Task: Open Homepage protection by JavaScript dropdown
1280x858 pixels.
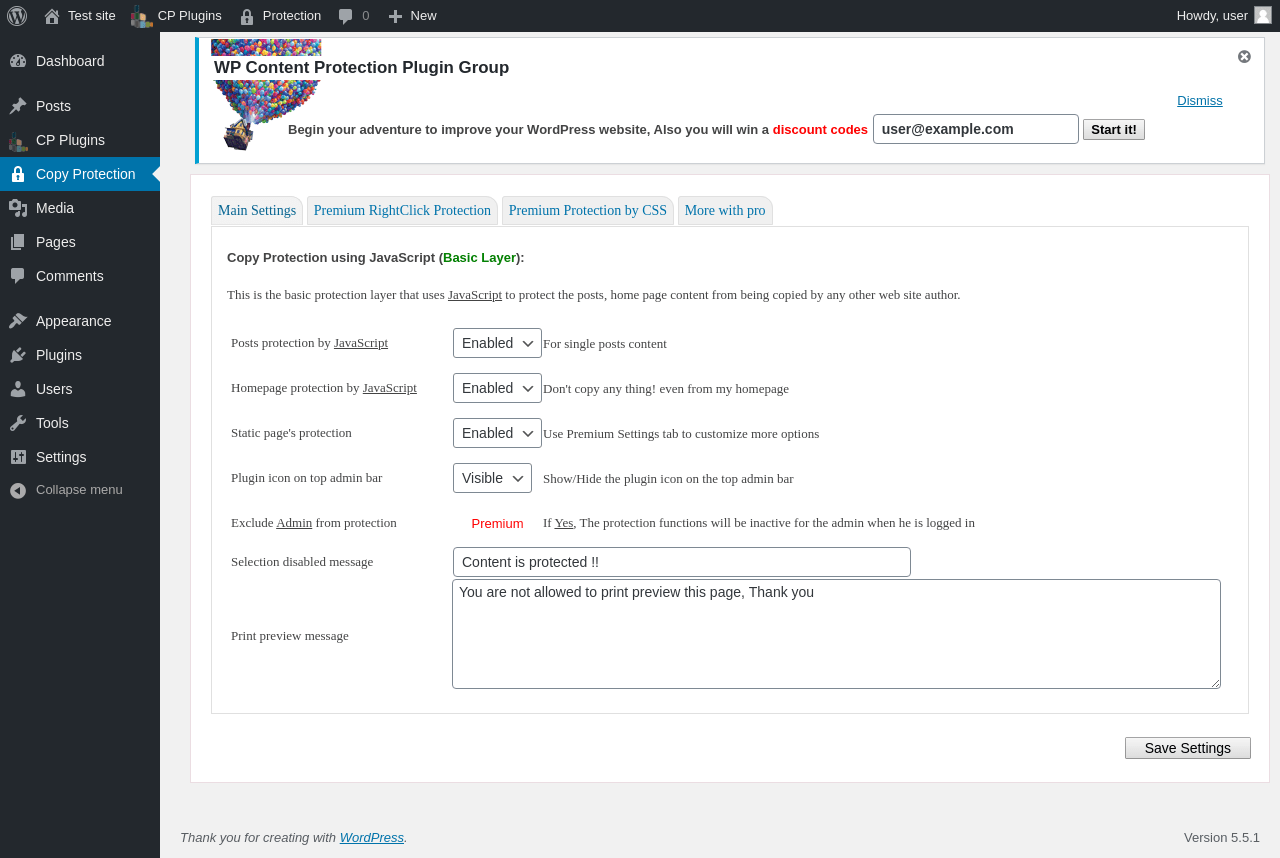Action: point(497,388)
